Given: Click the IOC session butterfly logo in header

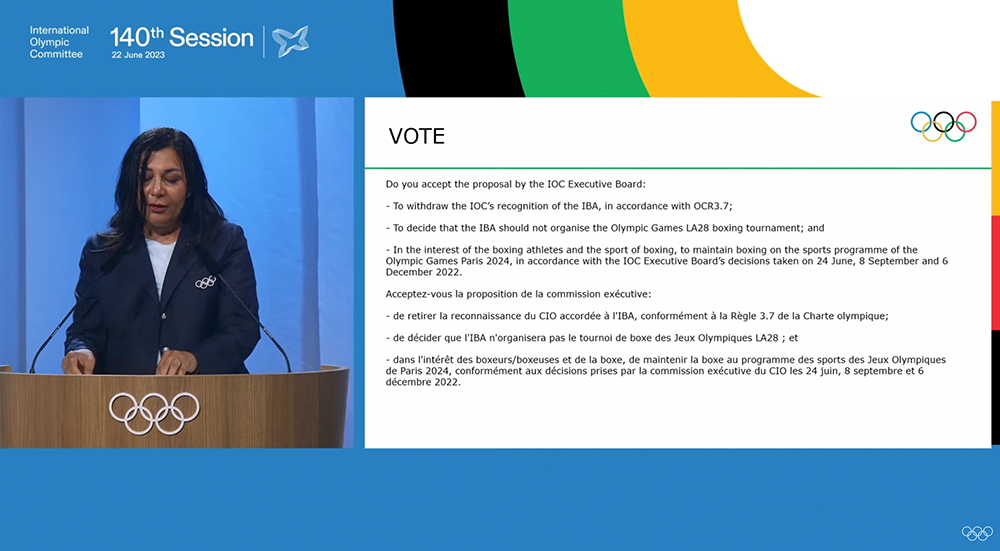Looking at the screenshot, I should tap(290, 41).
